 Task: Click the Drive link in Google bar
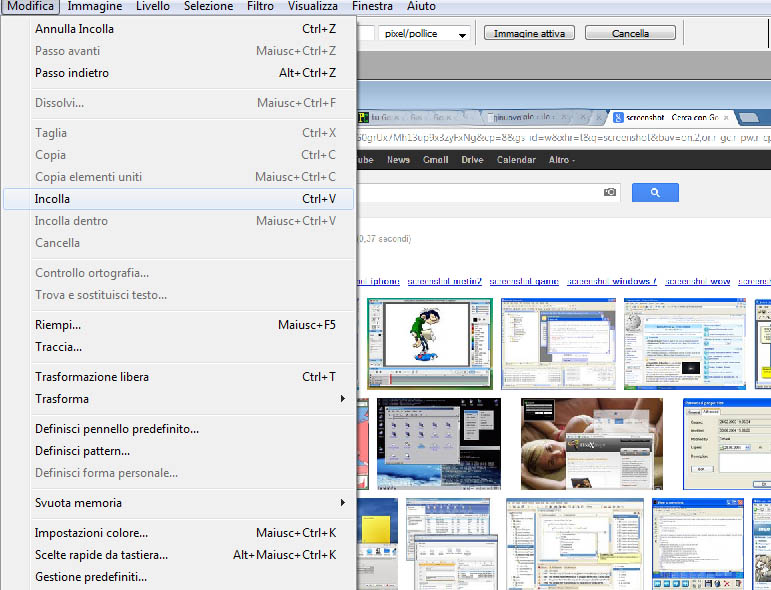click(x=472, y=160)
